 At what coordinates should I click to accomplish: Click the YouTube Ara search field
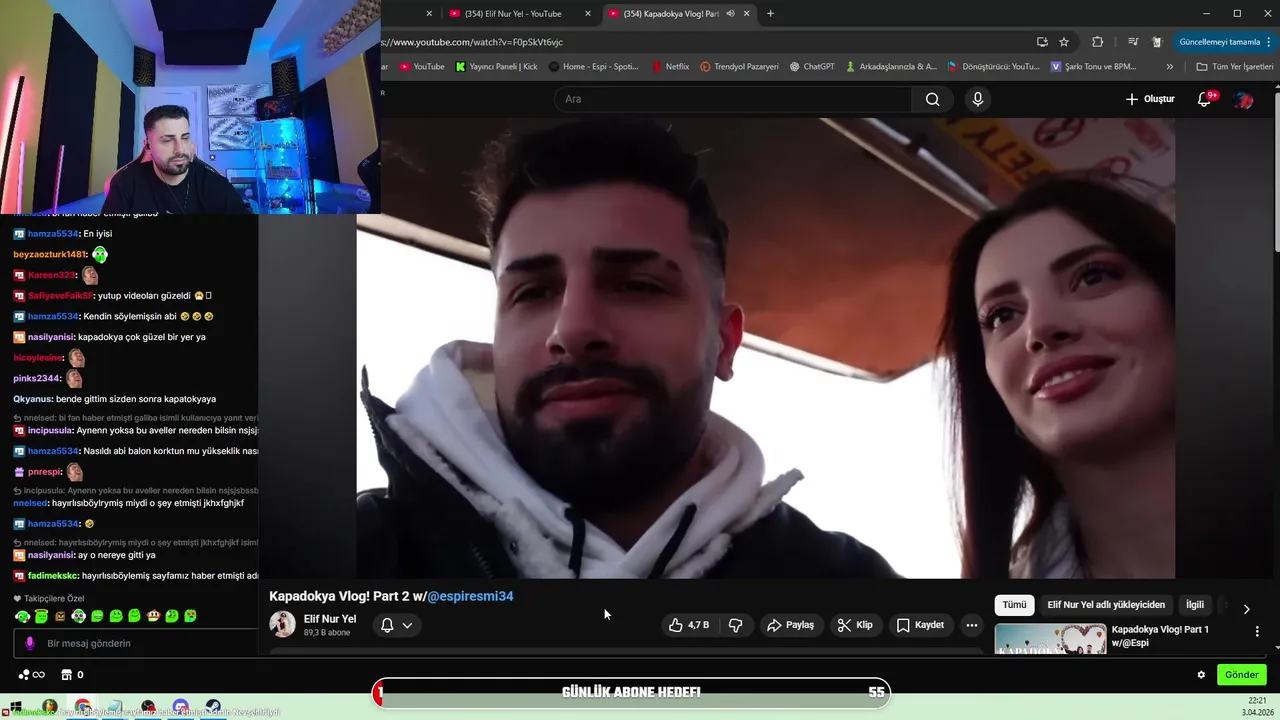coord(733,99)
